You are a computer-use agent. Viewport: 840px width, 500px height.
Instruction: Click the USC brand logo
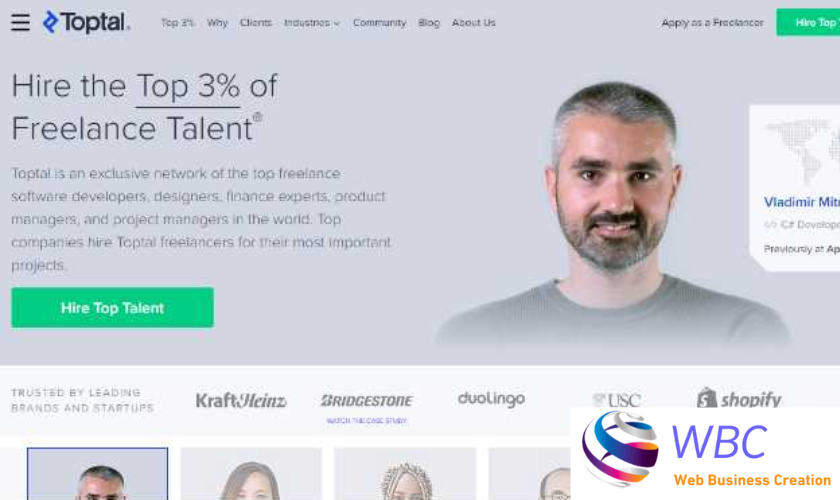[617, 400]
